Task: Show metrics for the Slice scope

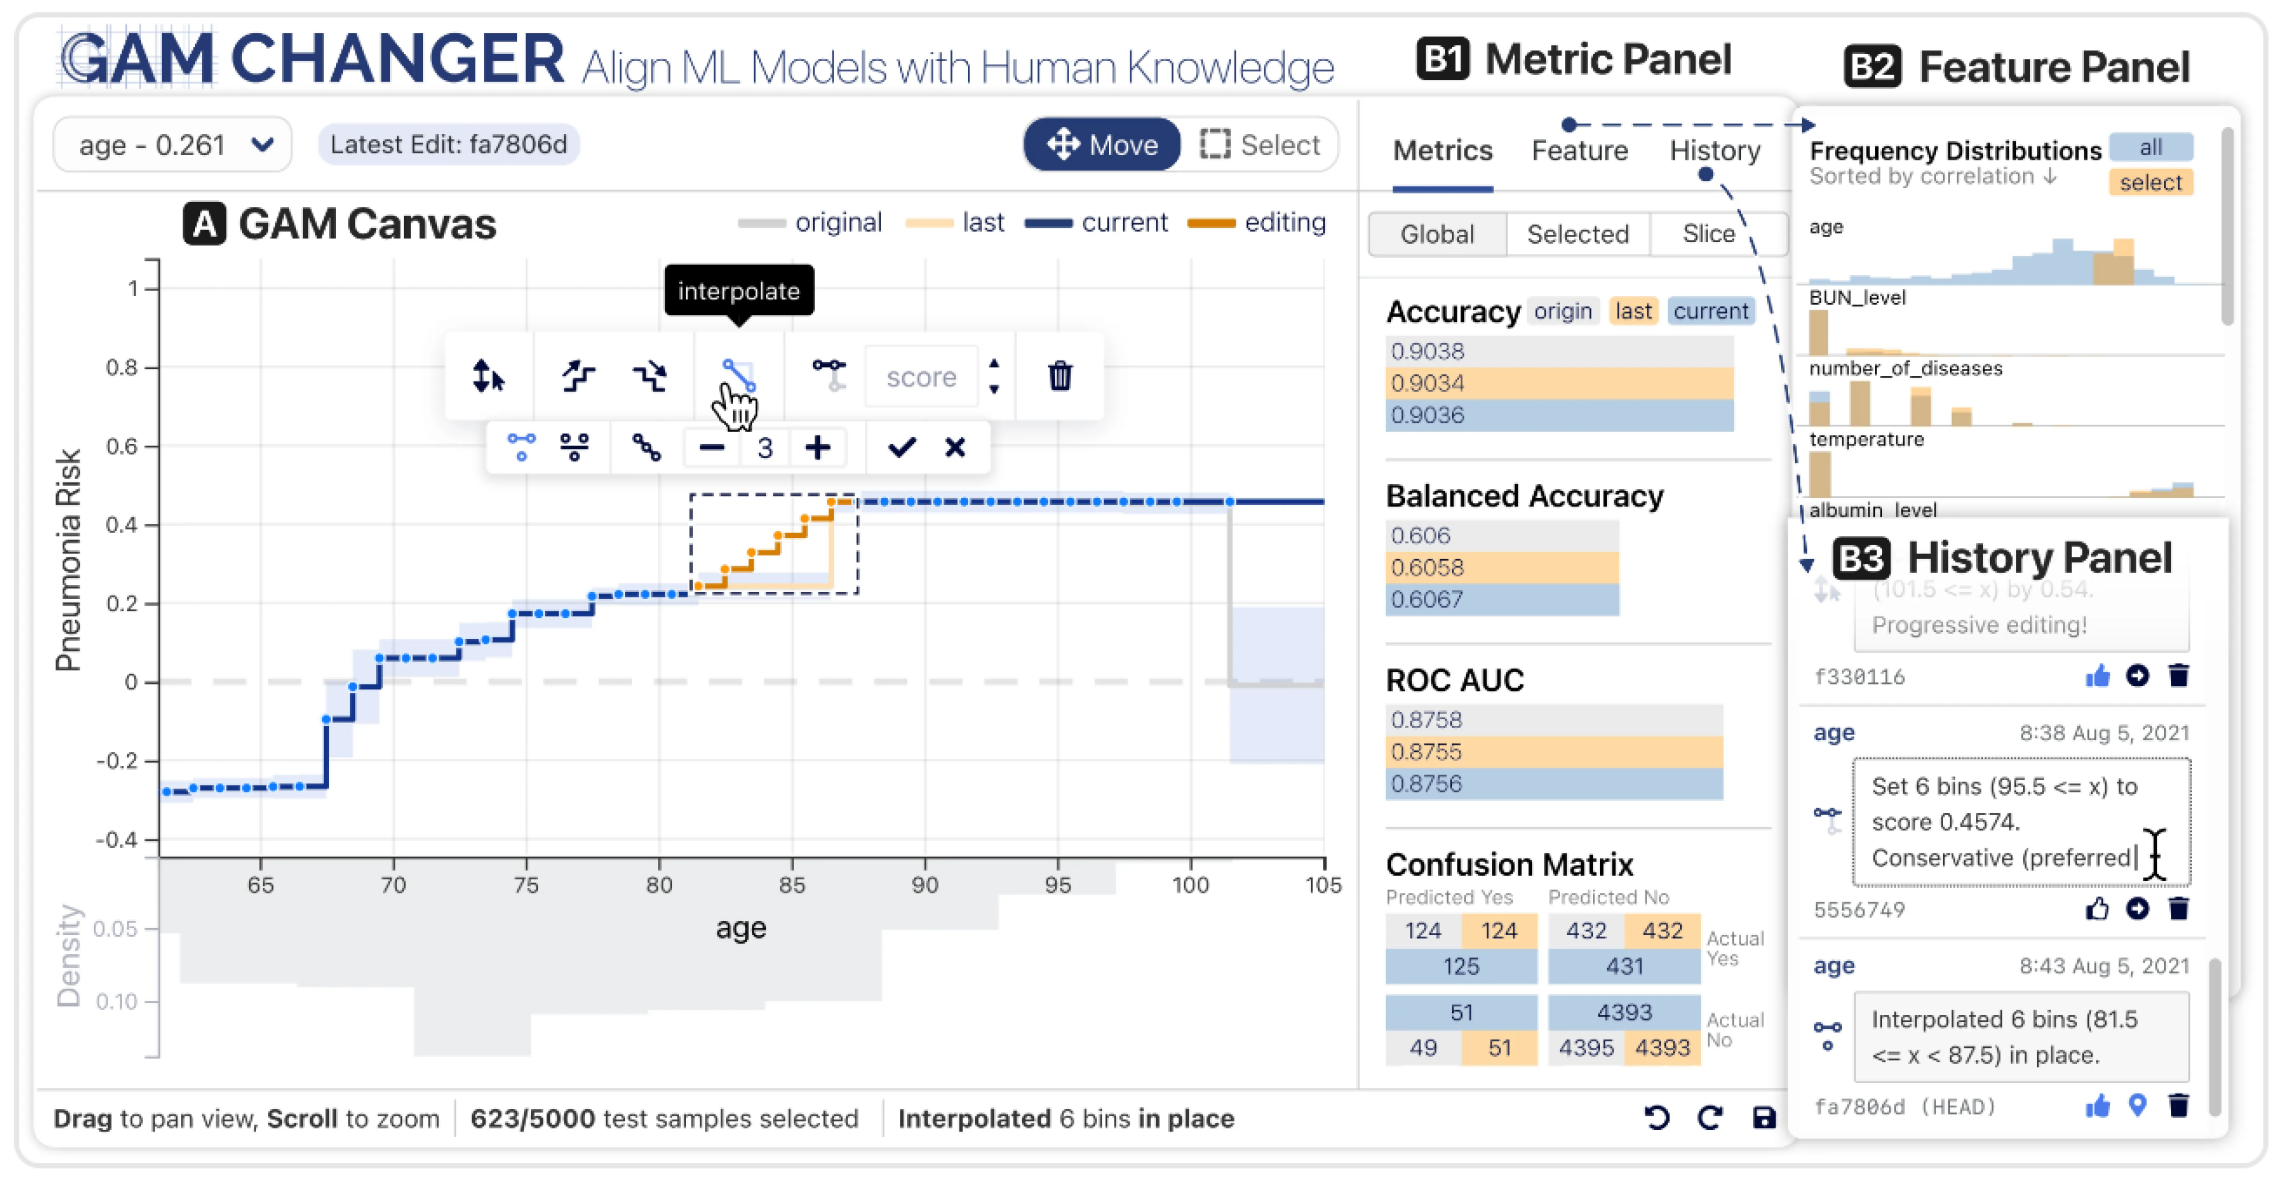Action: click(1708, 234)
